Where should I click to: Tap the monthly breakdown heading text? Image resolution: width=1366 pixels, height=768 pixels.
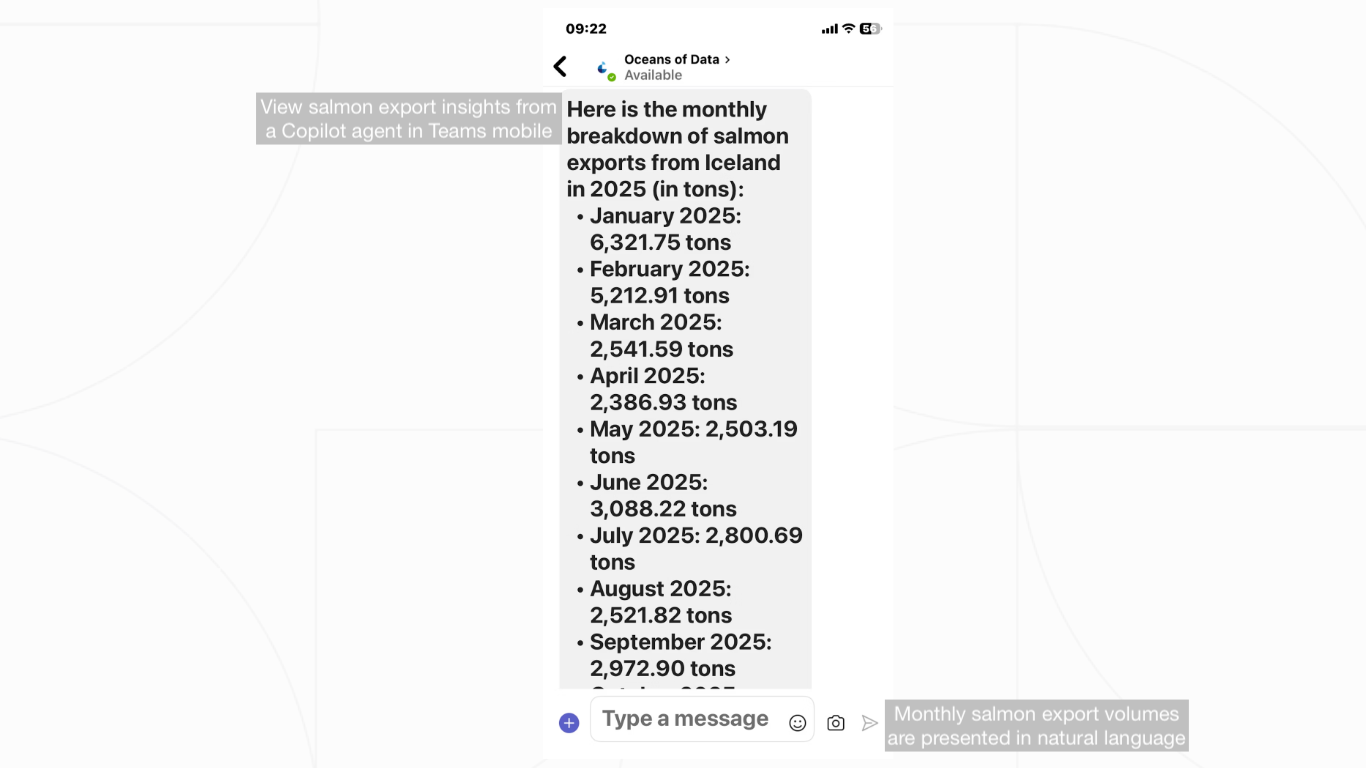pos(678,149)
